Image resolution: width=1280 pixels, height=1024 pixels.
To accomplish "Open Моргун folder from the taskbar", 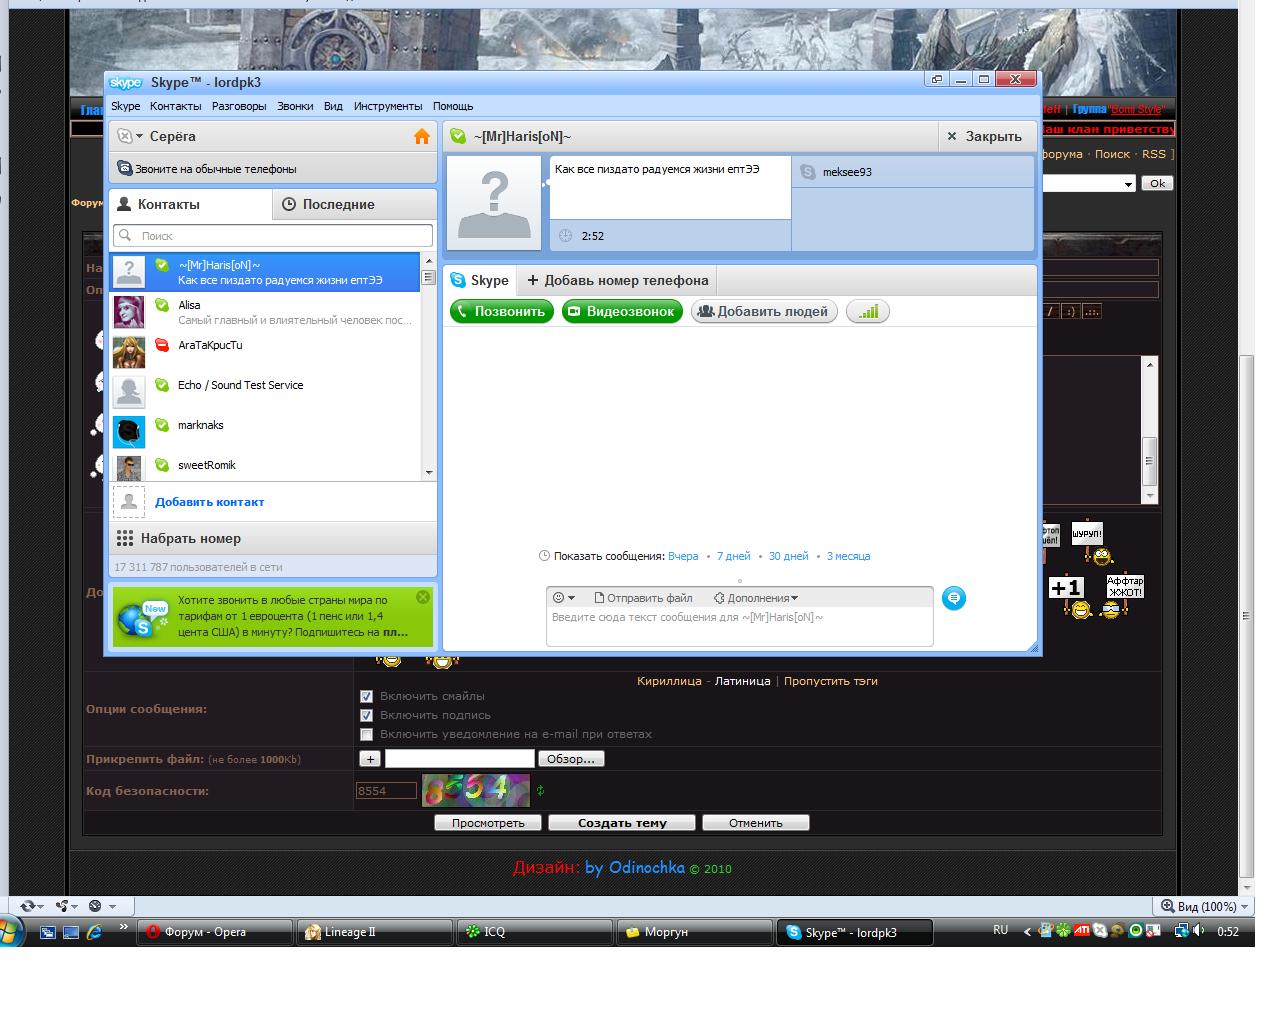I will coord(694,932).
